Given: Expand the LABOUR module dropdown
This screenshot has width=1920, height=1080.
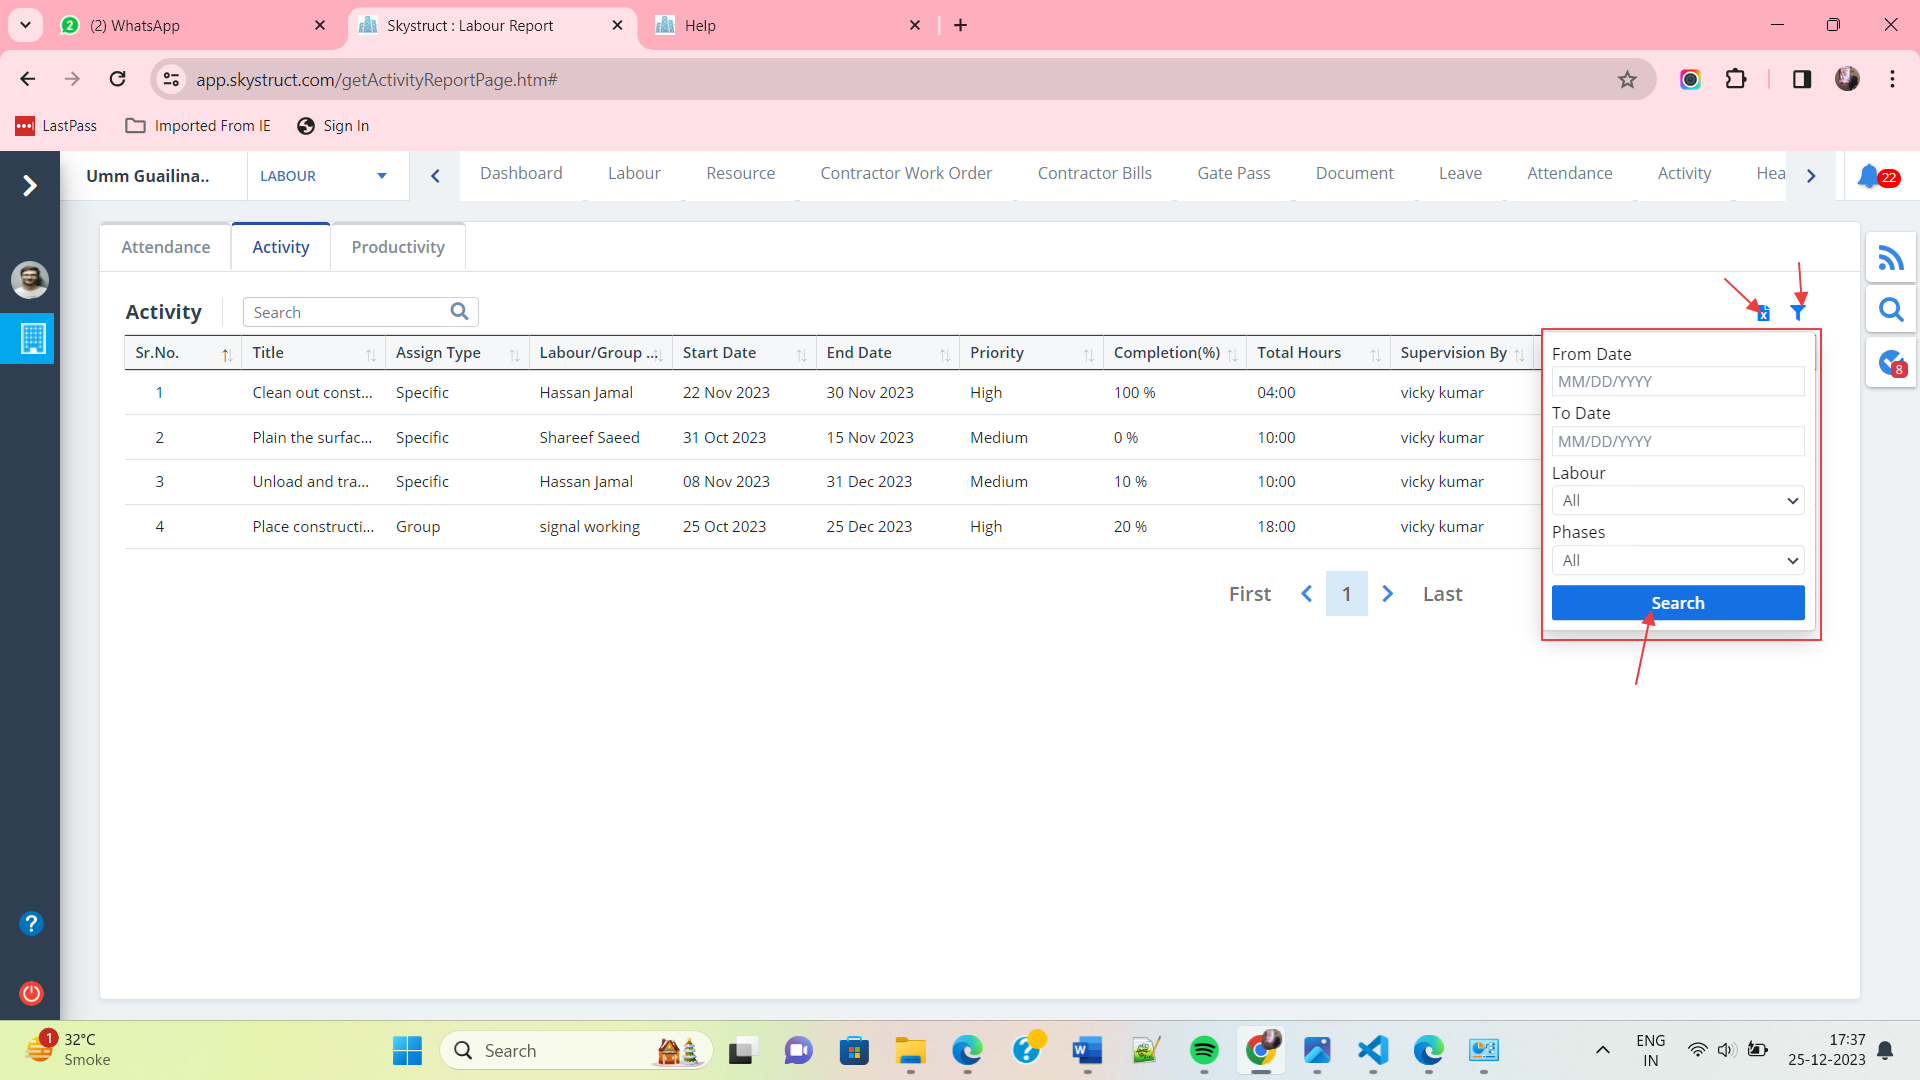Looking at the screenshot, I should (381, 176).
